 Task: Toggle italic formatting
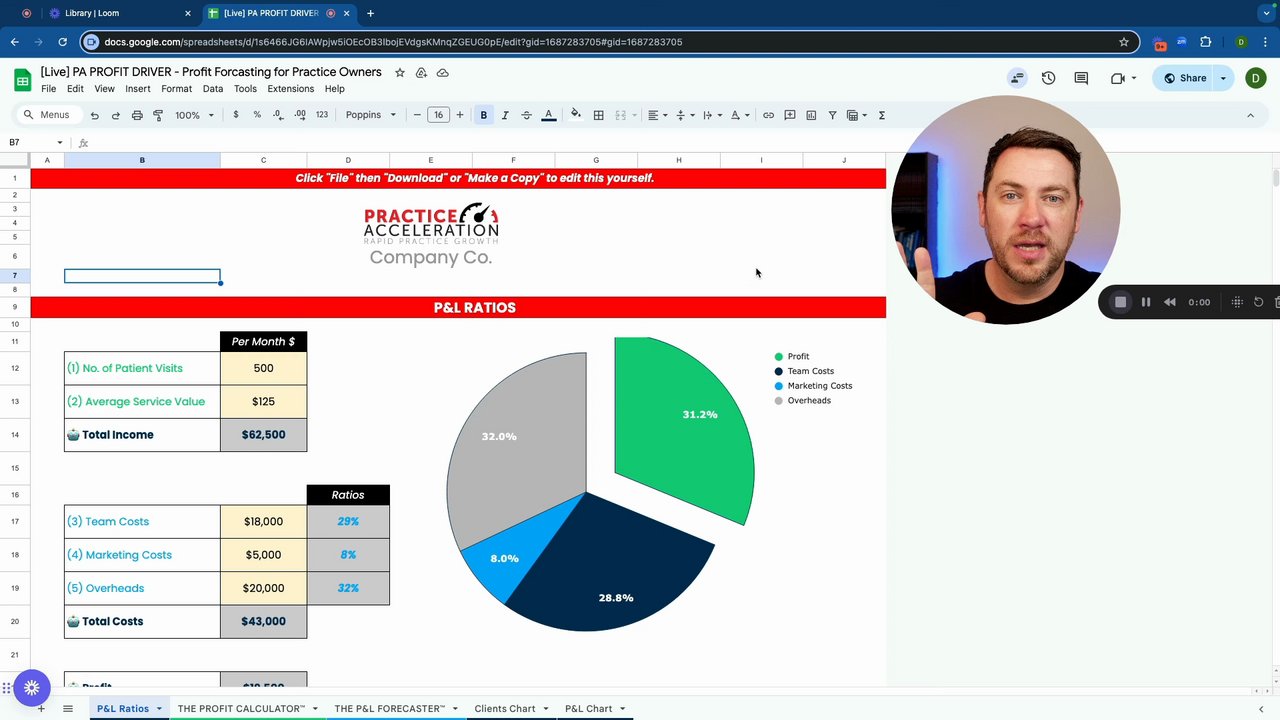coord(505,115)
